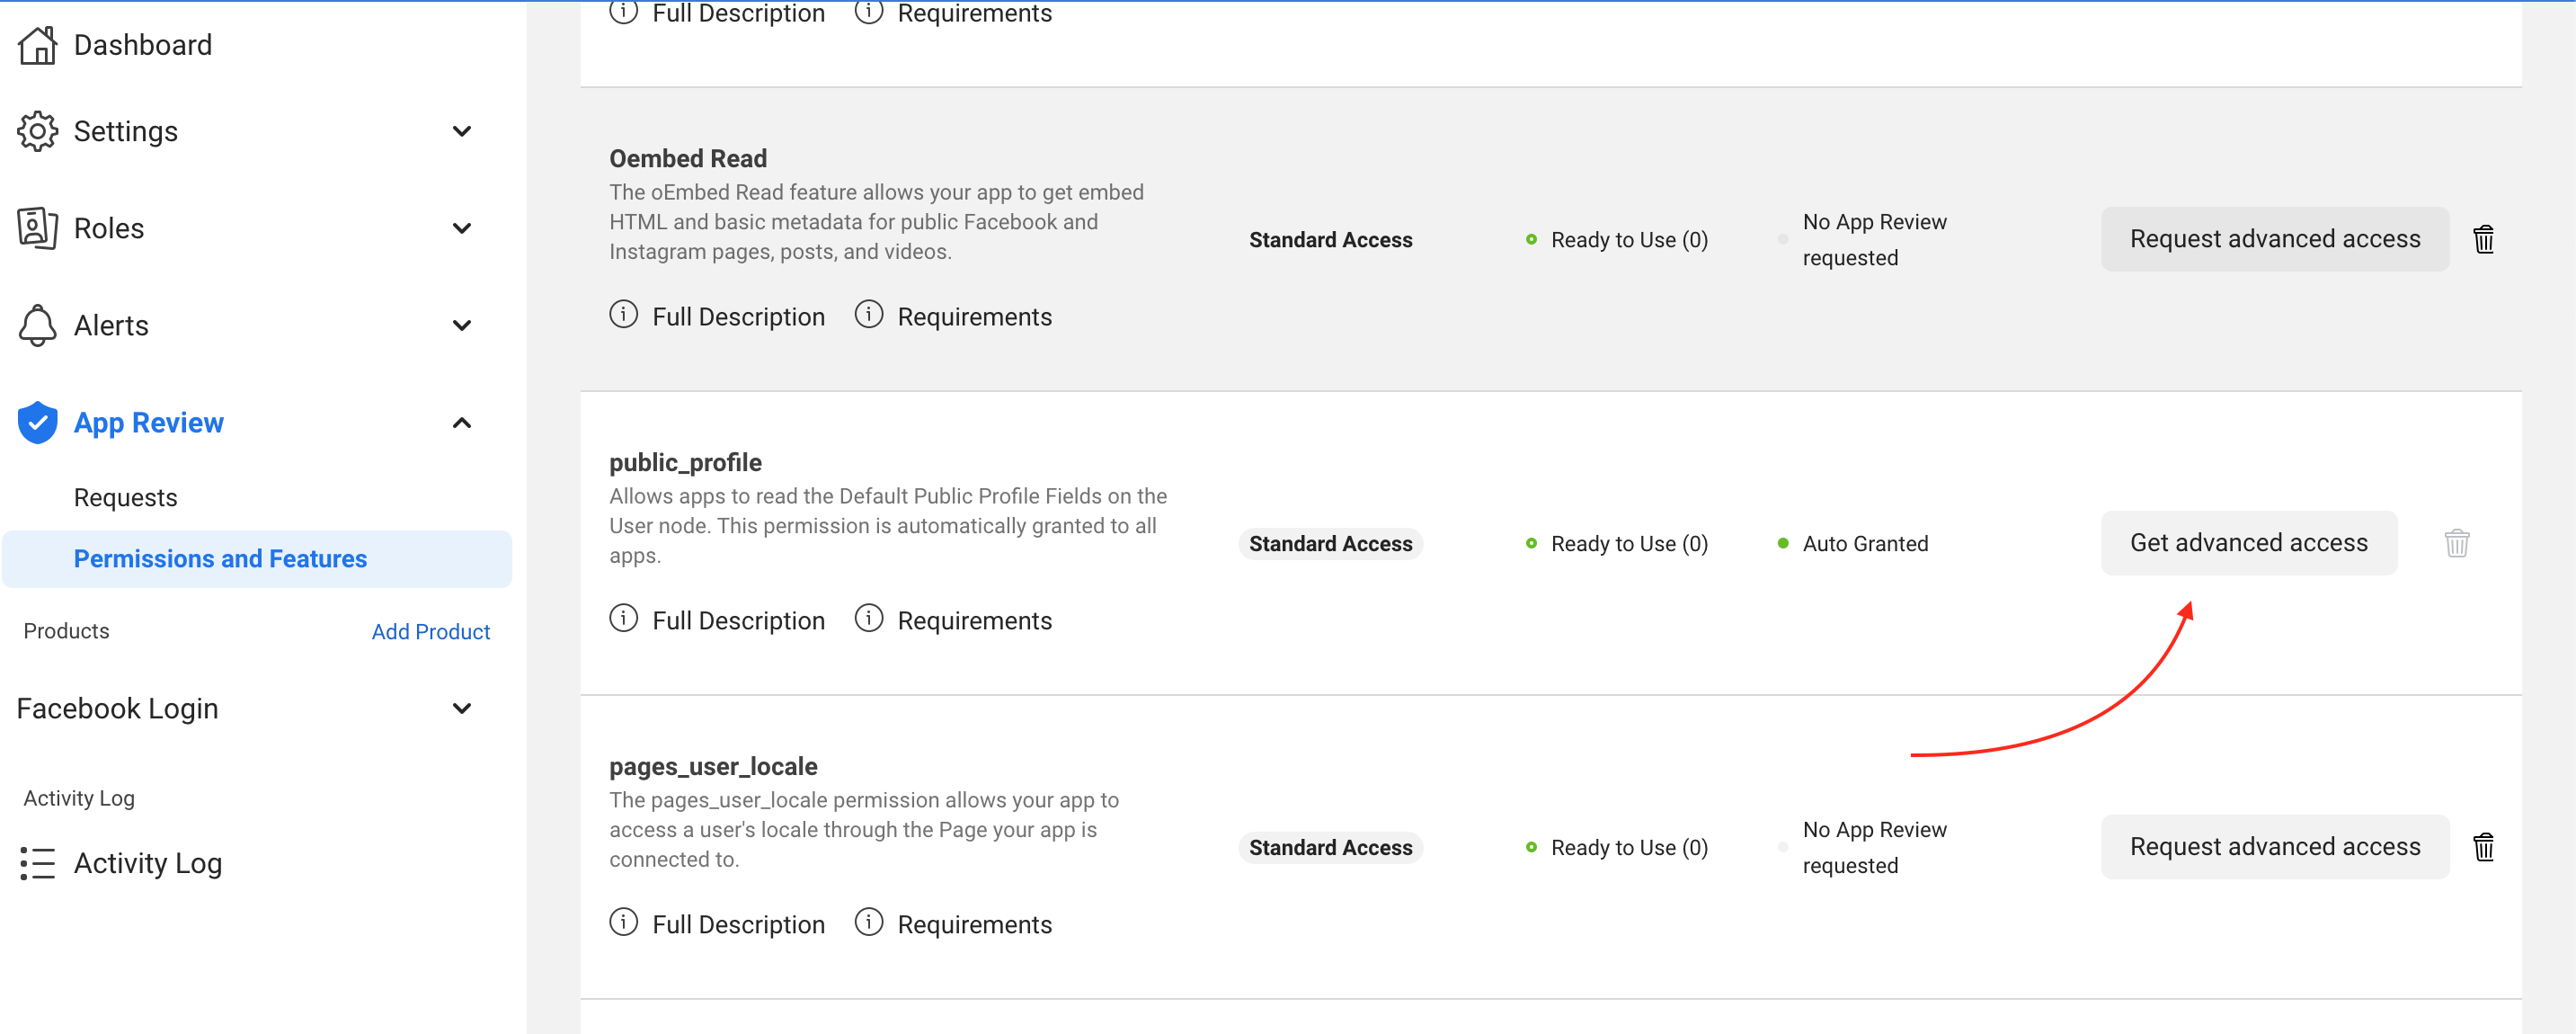Image resolution: width=2576 pixels, height=1034 pixels.
Task: Click Standard Access badge in public_profile row
Action: [x=1330, y=543]
